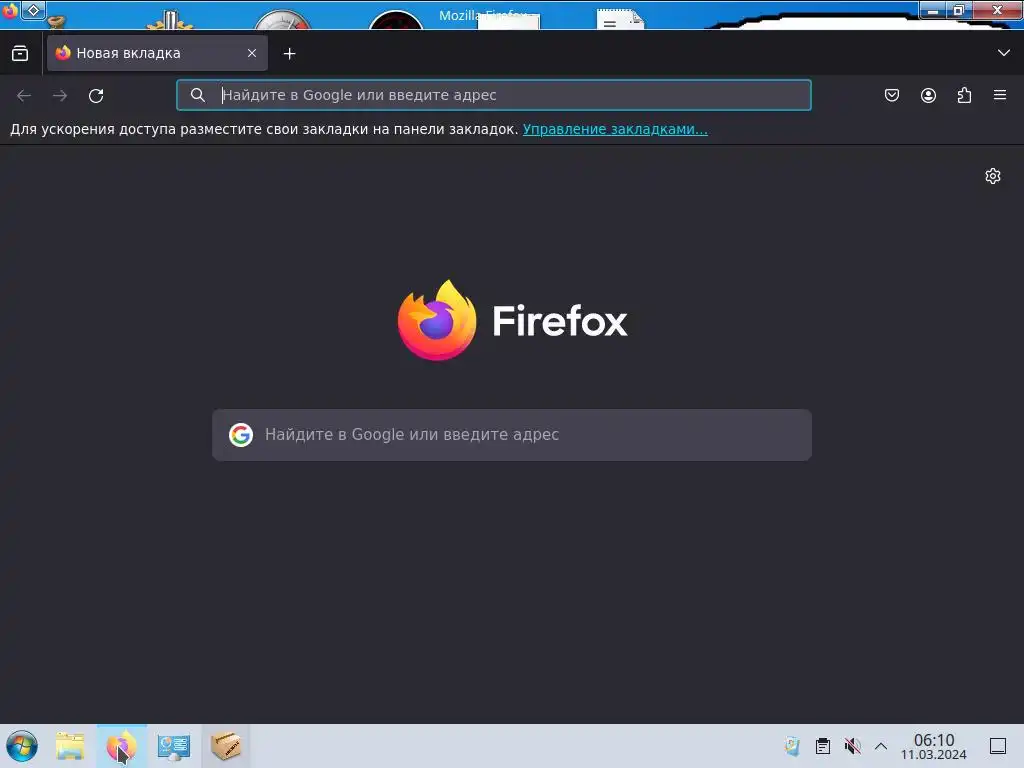Open the clipboard tray icon
Image resolution: width=1024 pixels, height=768 pixels.
click(823, 746)
